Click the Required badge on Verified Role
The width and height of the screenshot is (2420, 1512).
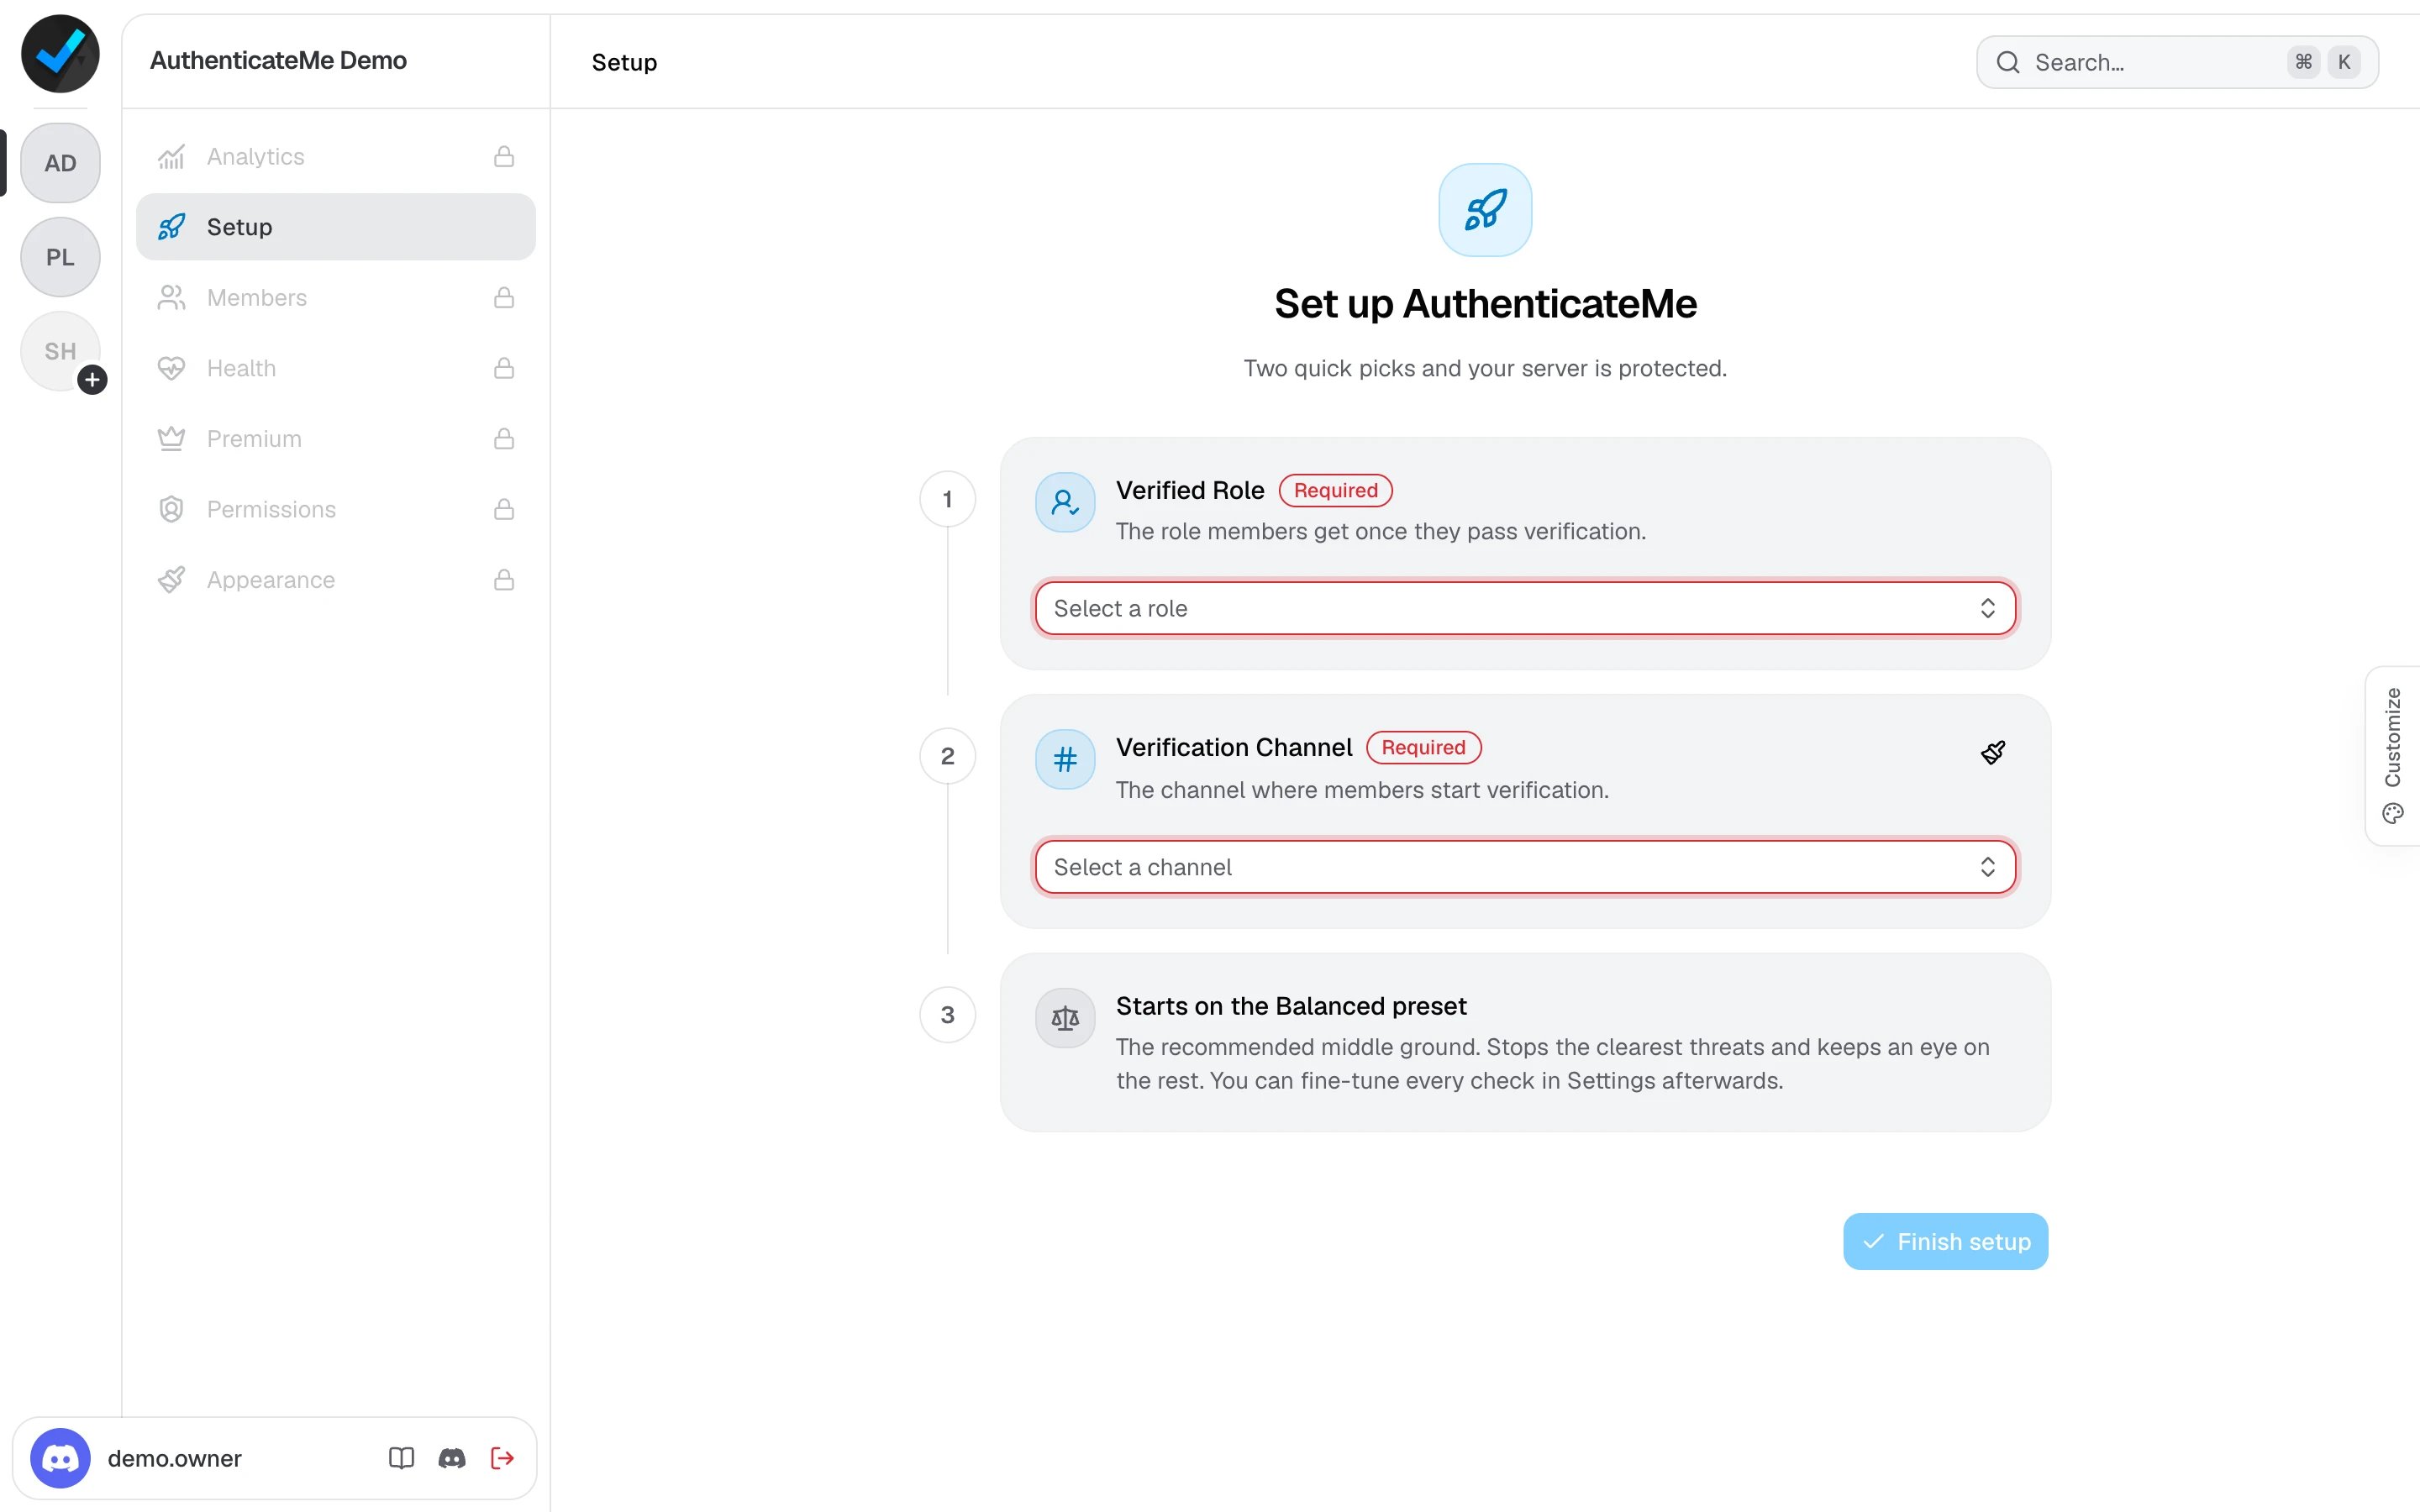(1335, 490)
